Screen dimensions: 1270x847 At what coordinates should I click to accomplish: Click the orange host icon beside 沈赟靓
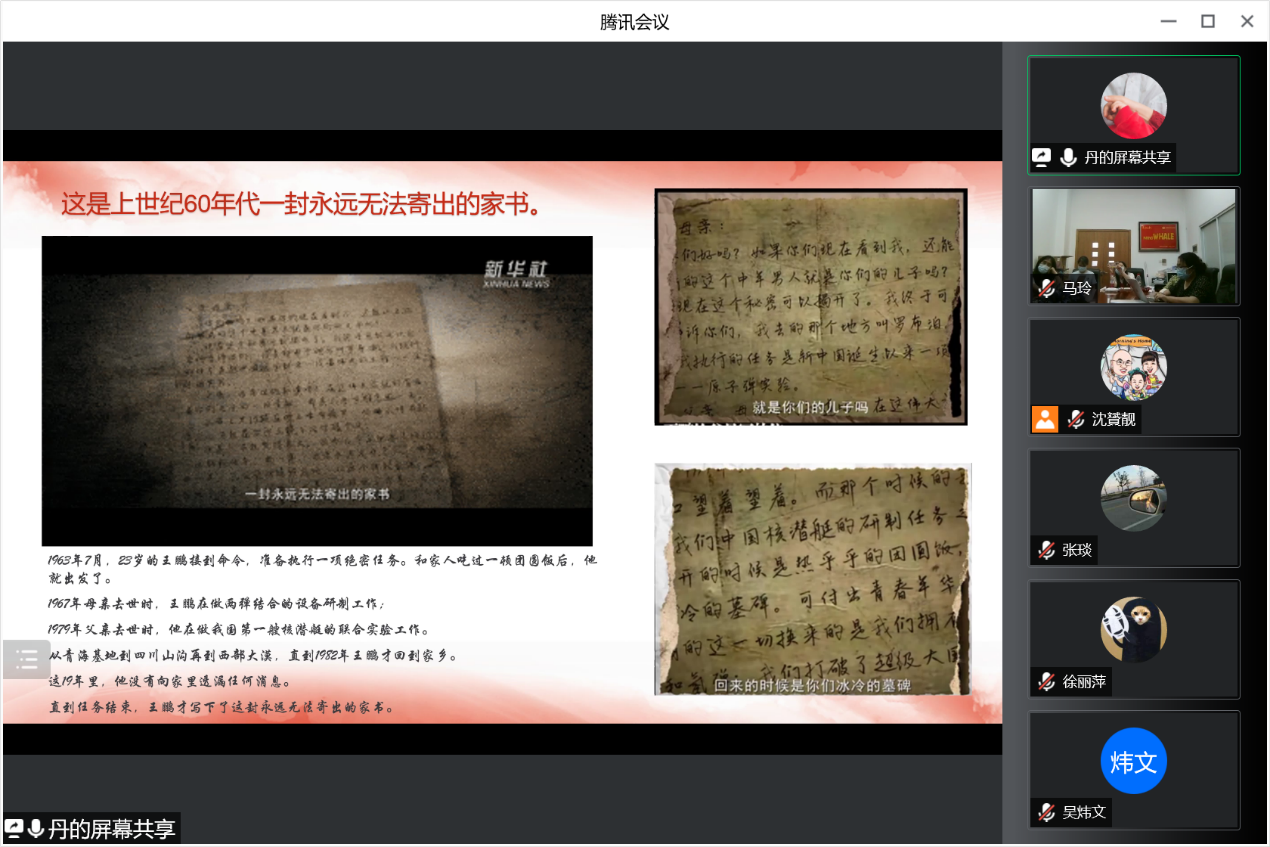pyautogui.click(x=1045, y=420)
